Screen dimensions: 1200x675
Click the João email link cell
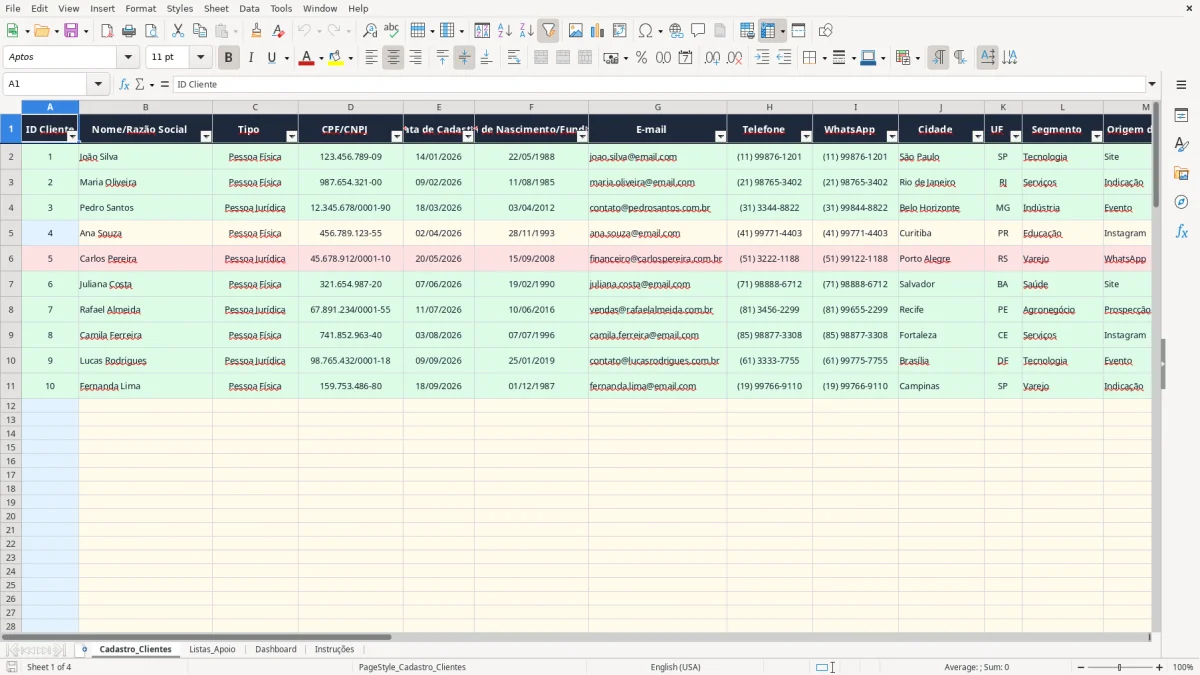(658, 157)
